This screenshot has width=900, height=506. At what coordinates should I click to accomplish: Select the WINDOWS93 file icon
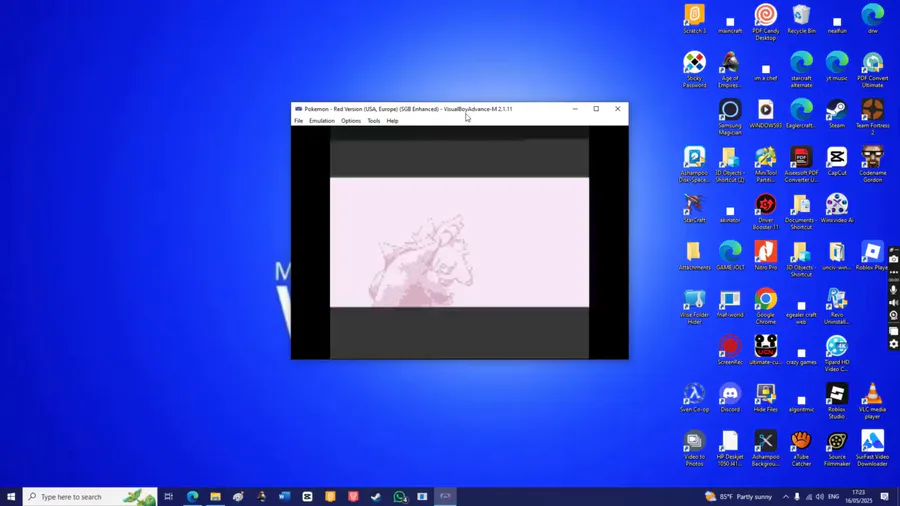[x=766, y=114]
